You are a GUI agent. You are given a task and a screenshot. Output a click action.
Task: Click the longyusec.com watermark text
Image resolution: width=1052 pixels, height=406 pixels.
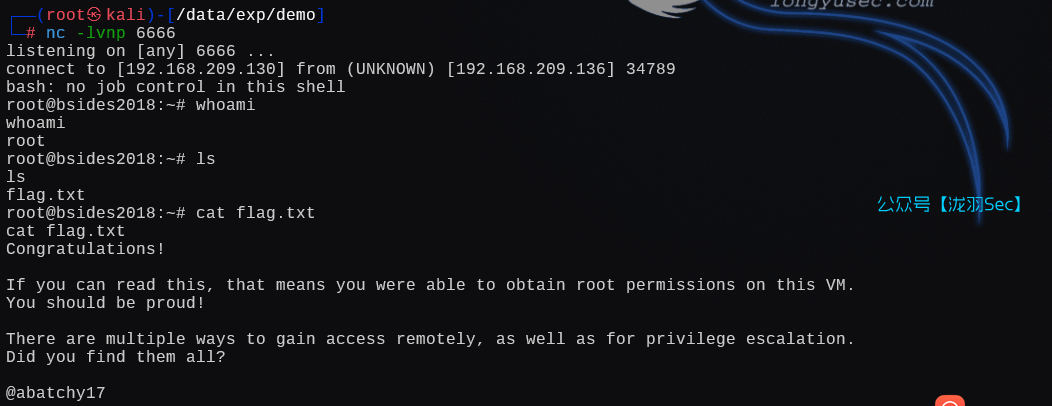(850, 5)
